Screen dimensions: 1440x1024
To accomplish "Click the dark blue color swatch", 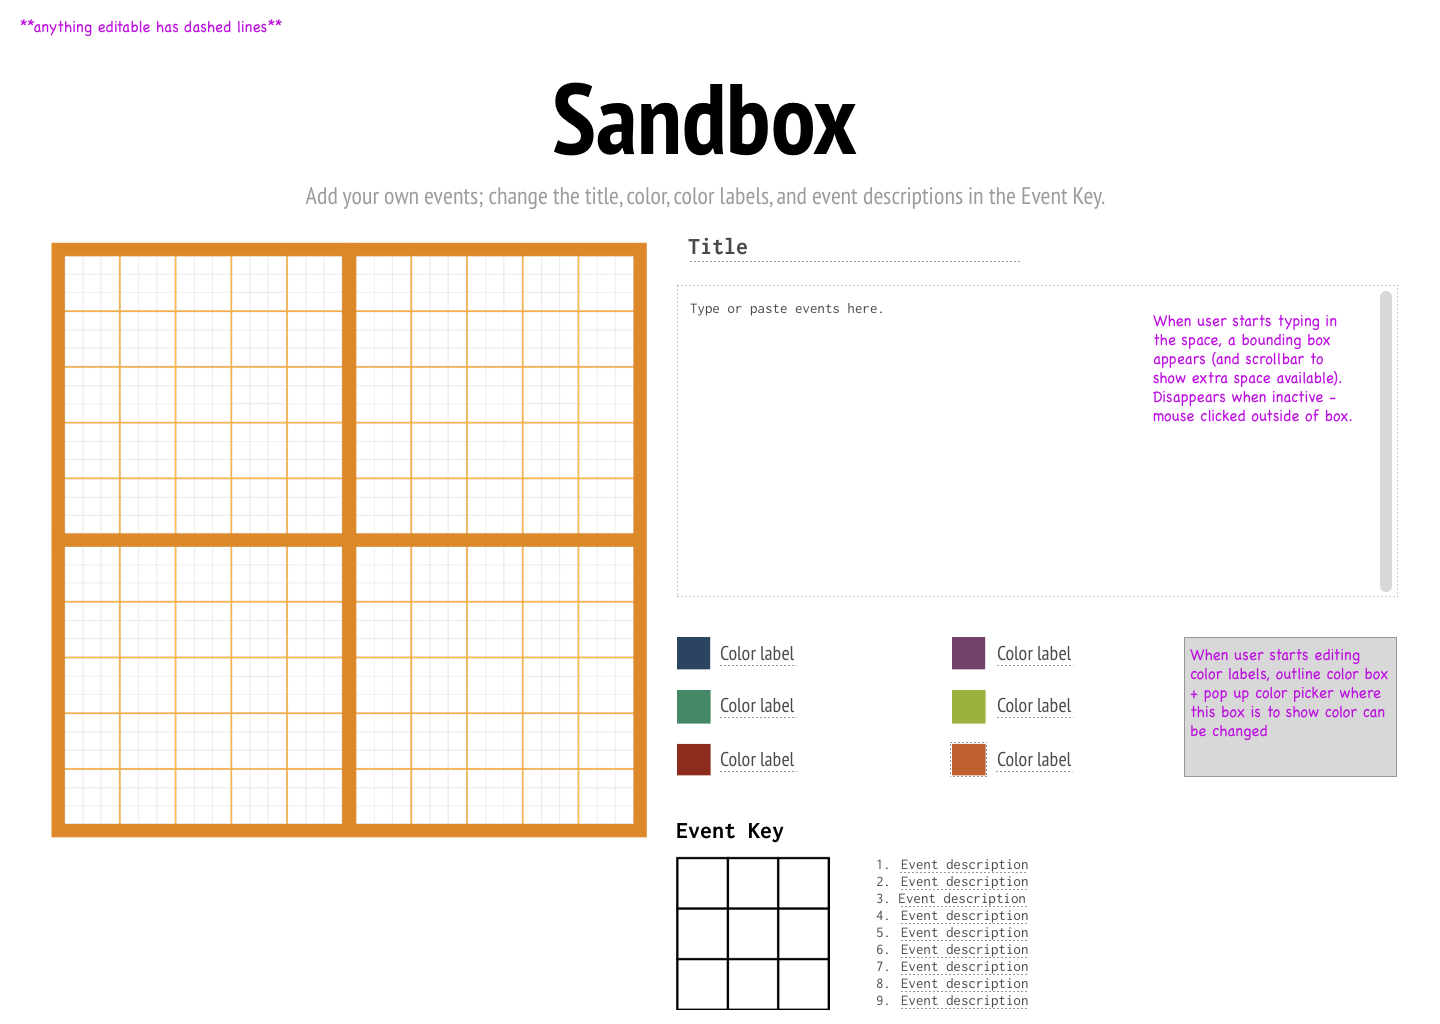I will (x=693, y=653).
